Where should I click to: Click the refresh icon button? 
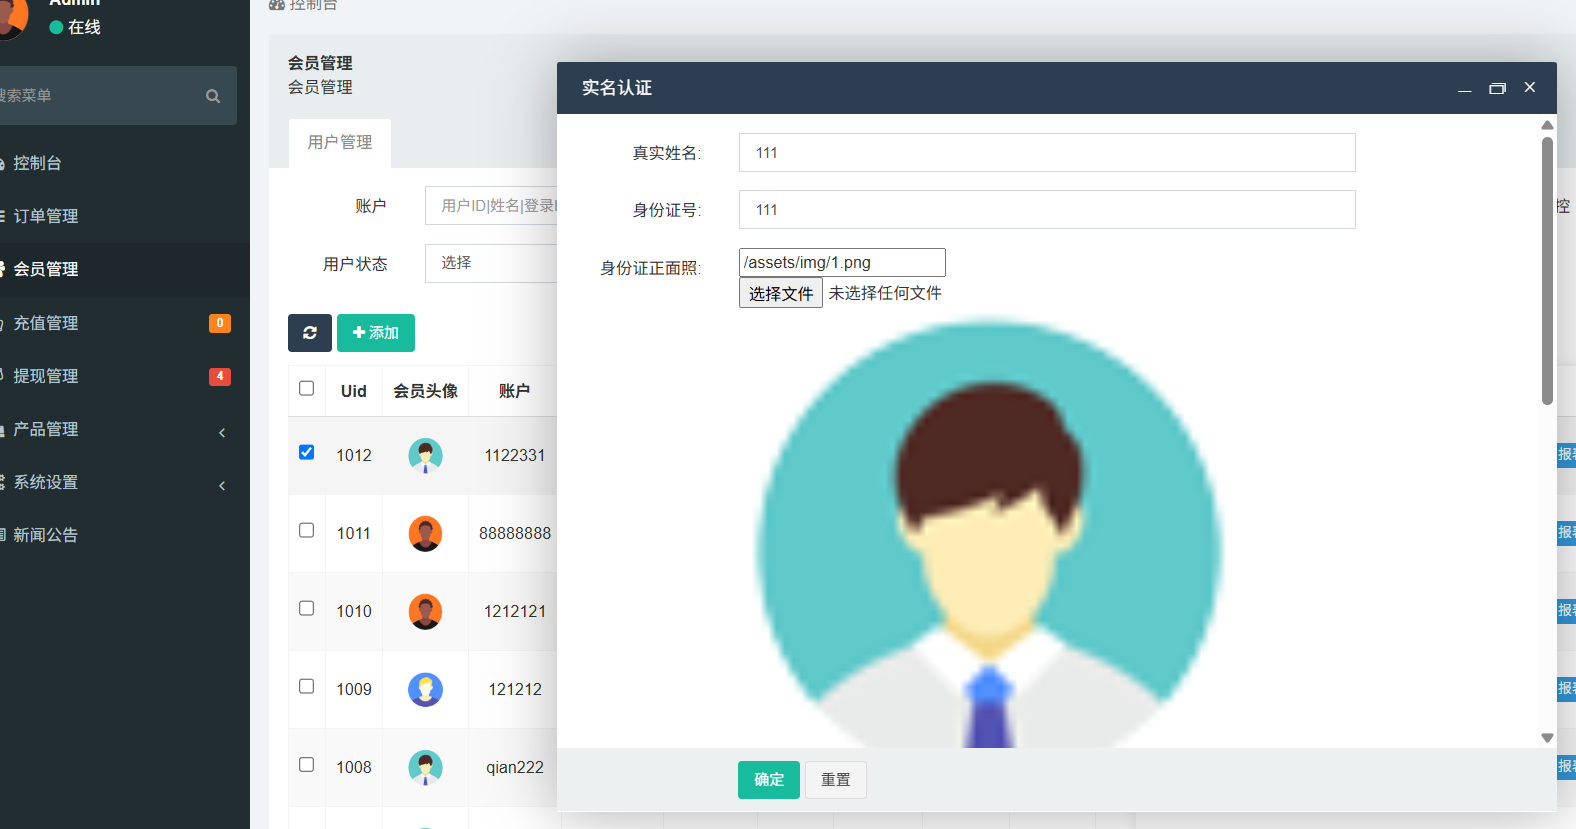(x=309, y=333)
